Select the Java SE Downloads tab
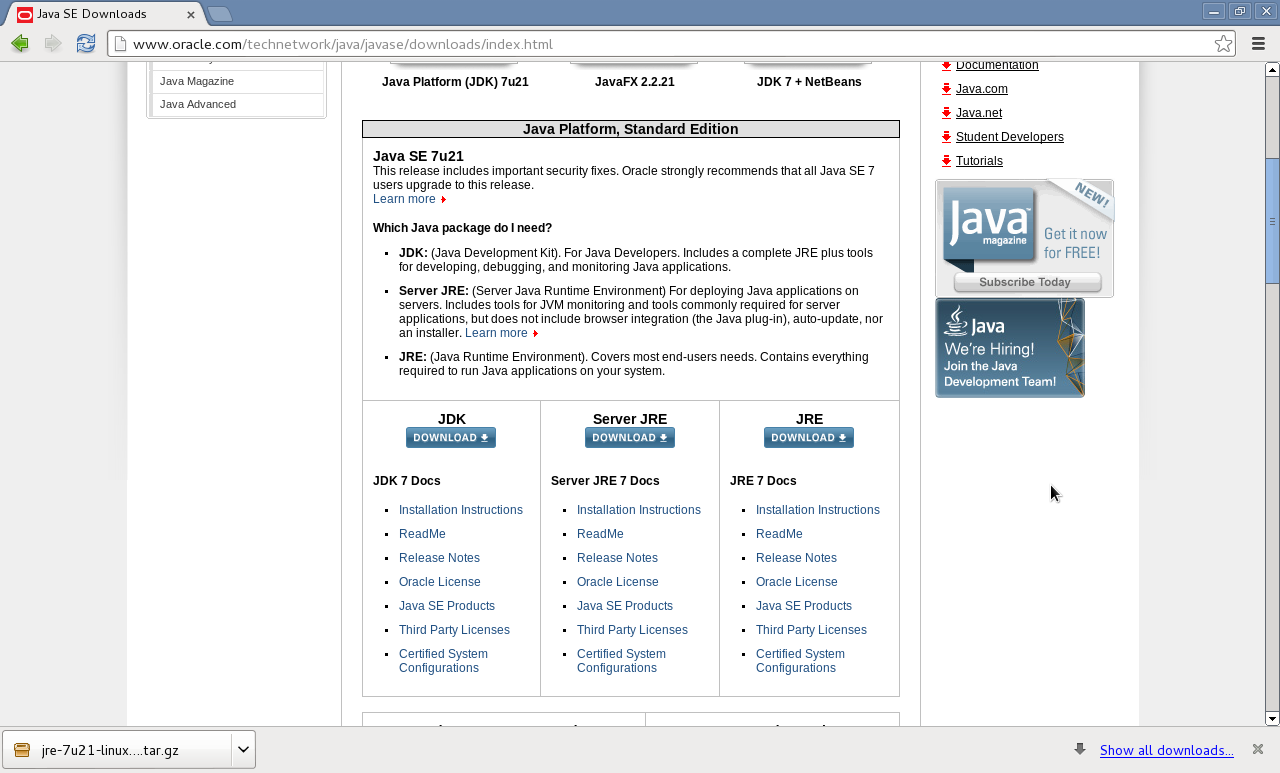Screen dimensions: 1280x773 coord(103,14)
